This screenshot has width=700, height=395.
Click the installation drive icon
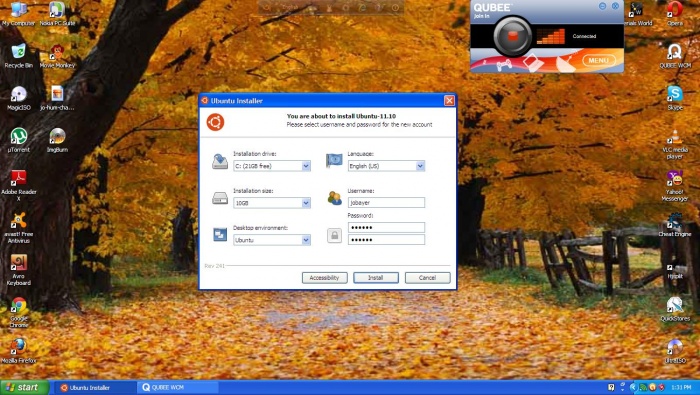click(220, 161)
